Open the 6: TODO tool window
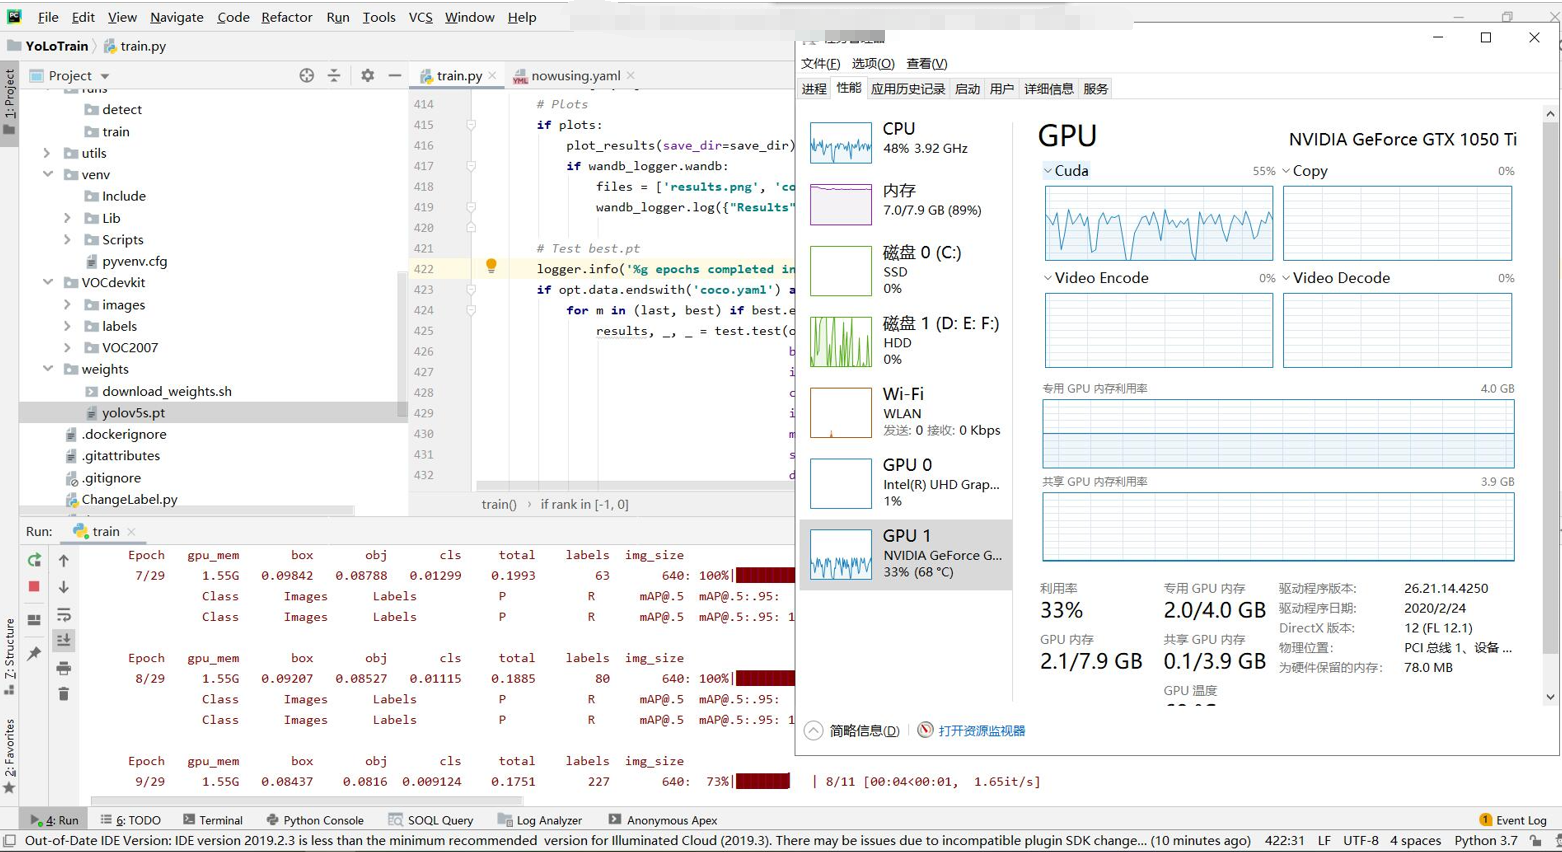 131,820
